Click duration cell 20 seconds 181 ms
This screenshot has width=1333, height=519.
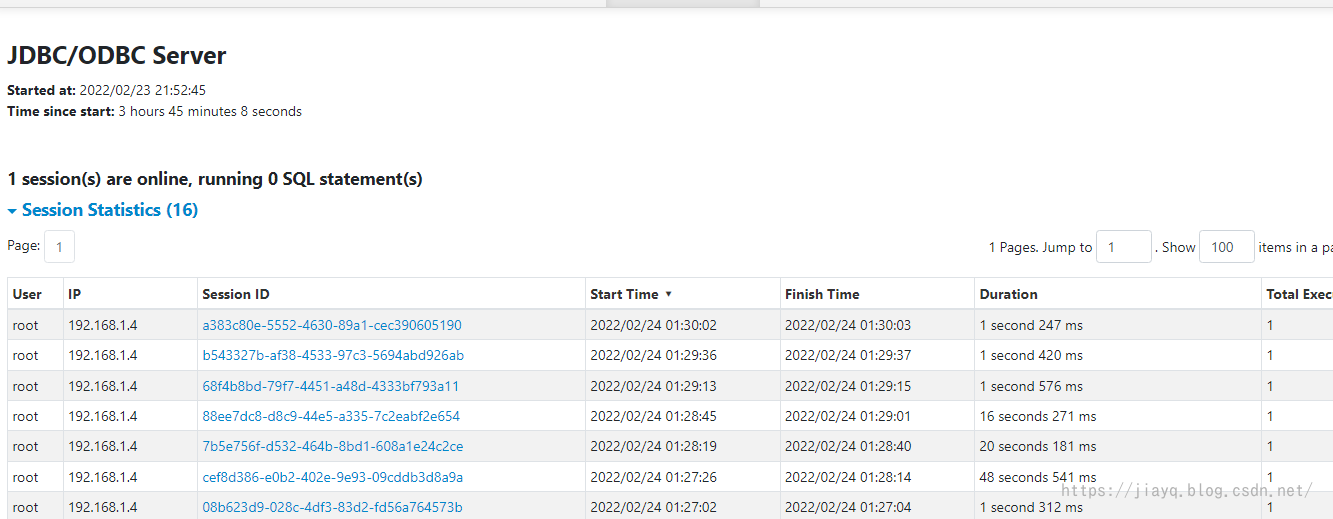1037,446
